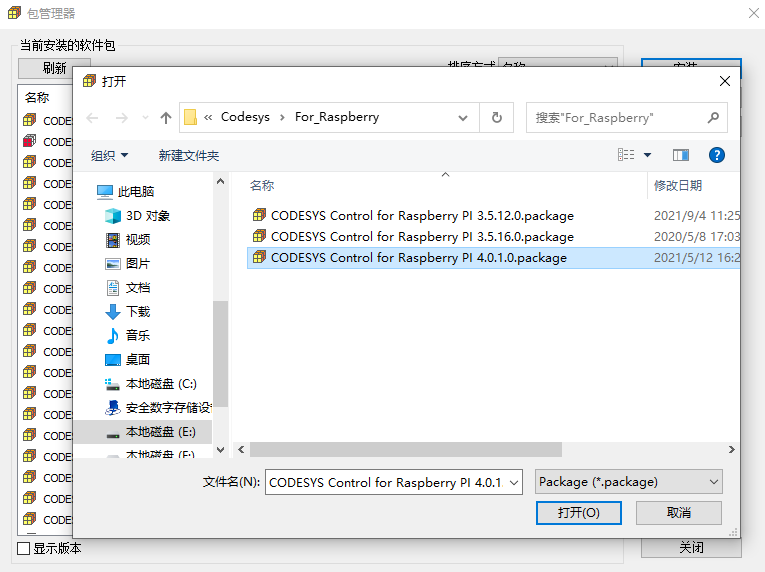Open the Package file type dropdown
Screen dimensions: 765x572
pos(628,482)
